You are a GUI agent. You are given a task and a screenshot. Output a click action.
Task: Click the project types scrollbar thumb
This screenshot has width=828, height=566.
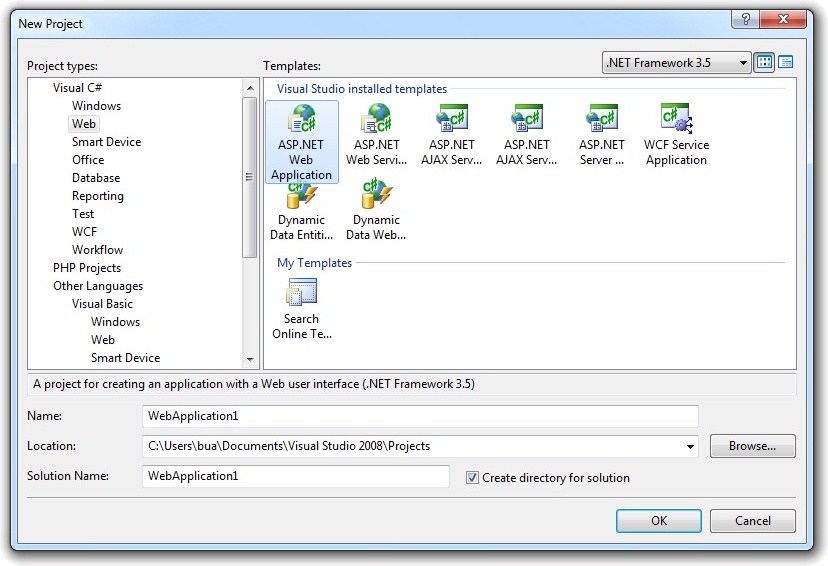[249, 177]
